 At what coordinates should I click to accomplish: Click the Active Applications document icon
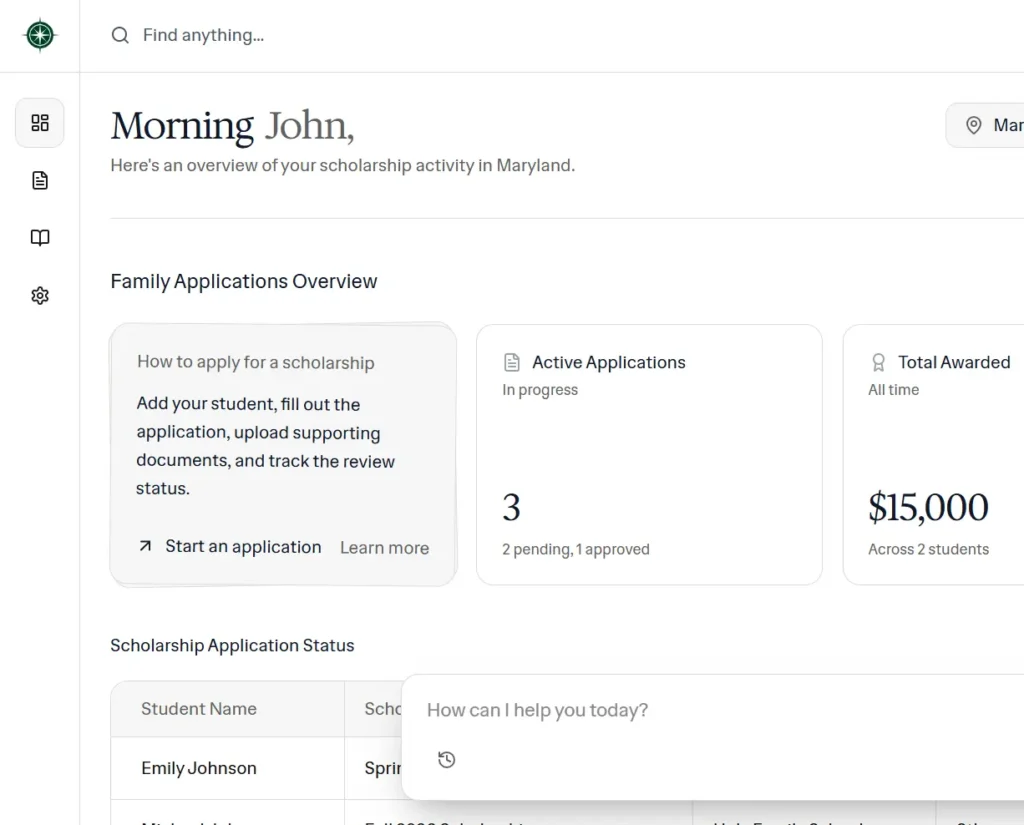point(512,363)
